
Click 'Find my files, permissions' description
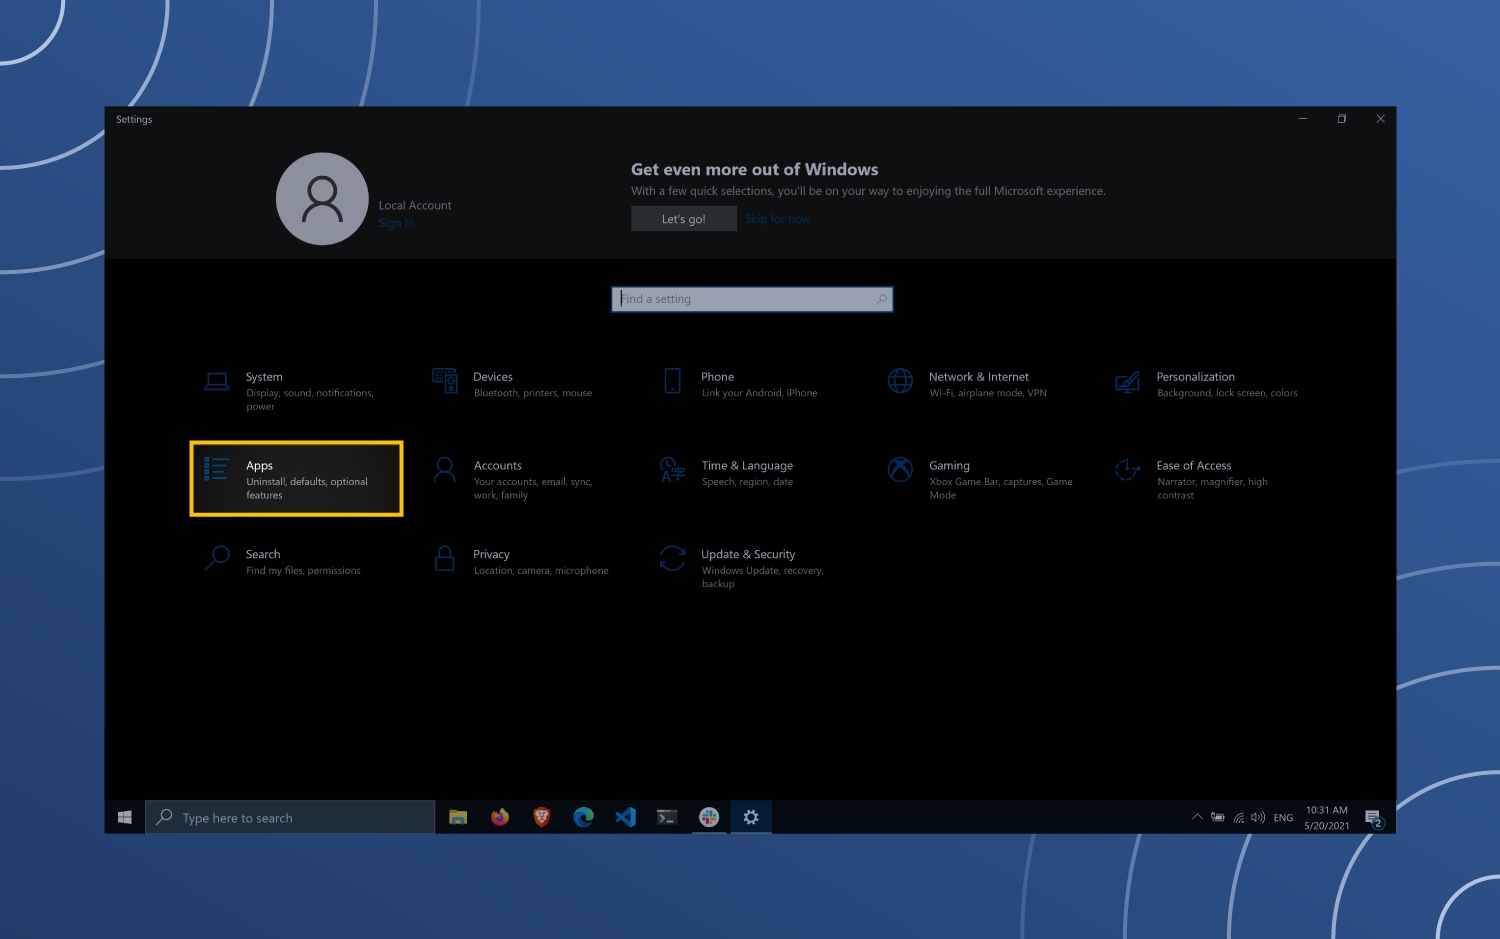(x=303, y=571)
